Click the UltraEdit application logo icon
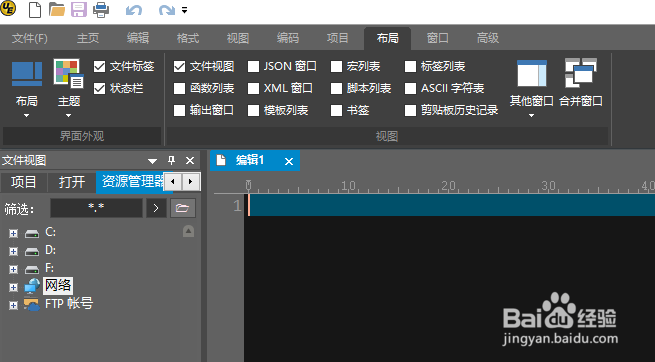Screen dimensions: 655x362 8,8
